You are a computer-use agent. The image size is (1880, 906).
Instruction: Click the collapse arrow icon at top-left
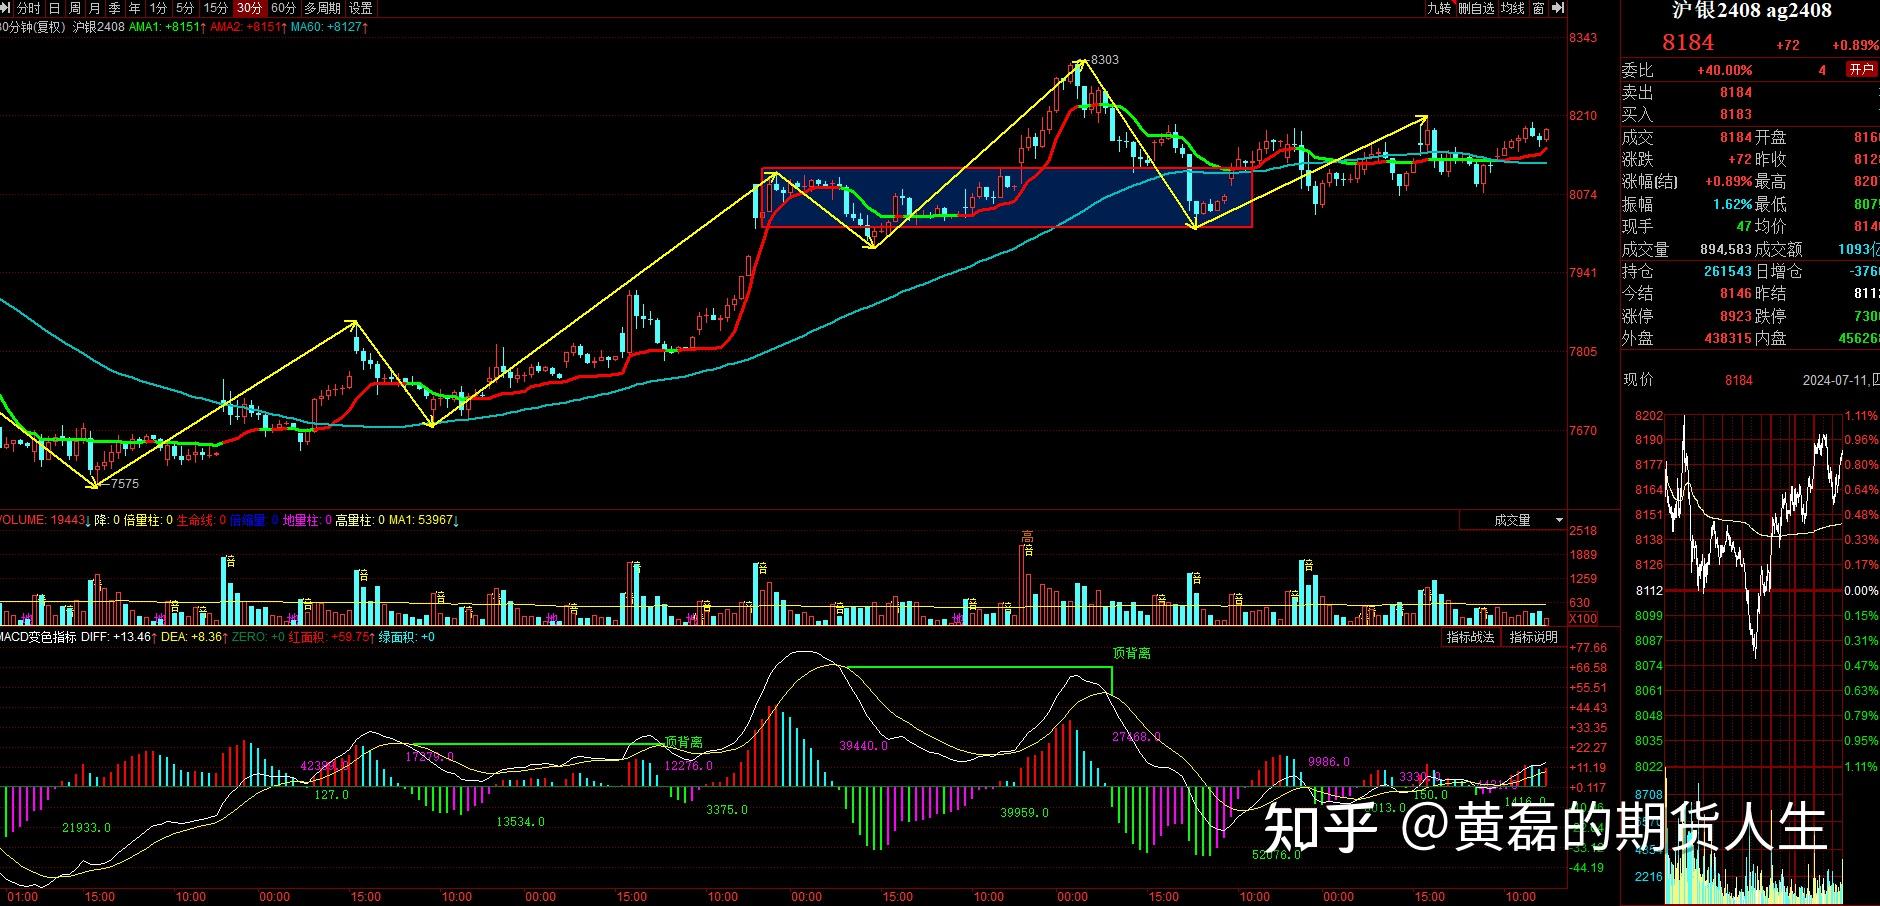point(6,8)
